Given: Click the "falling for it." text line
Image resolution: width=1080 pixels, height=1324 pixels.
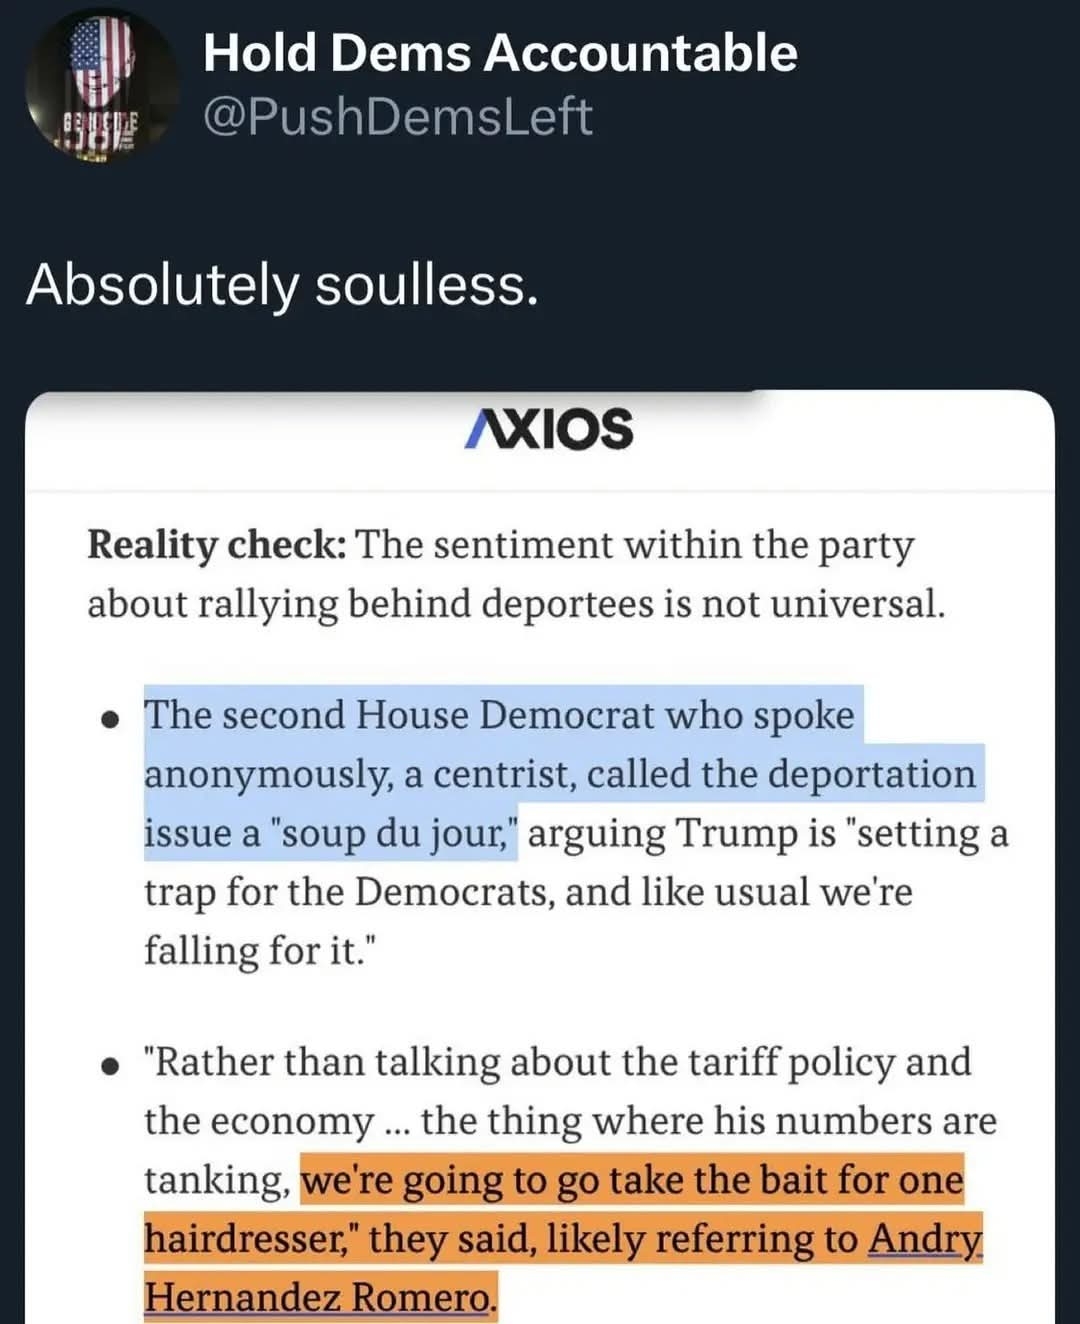Looking at the screenshot, I should (256, 951).
